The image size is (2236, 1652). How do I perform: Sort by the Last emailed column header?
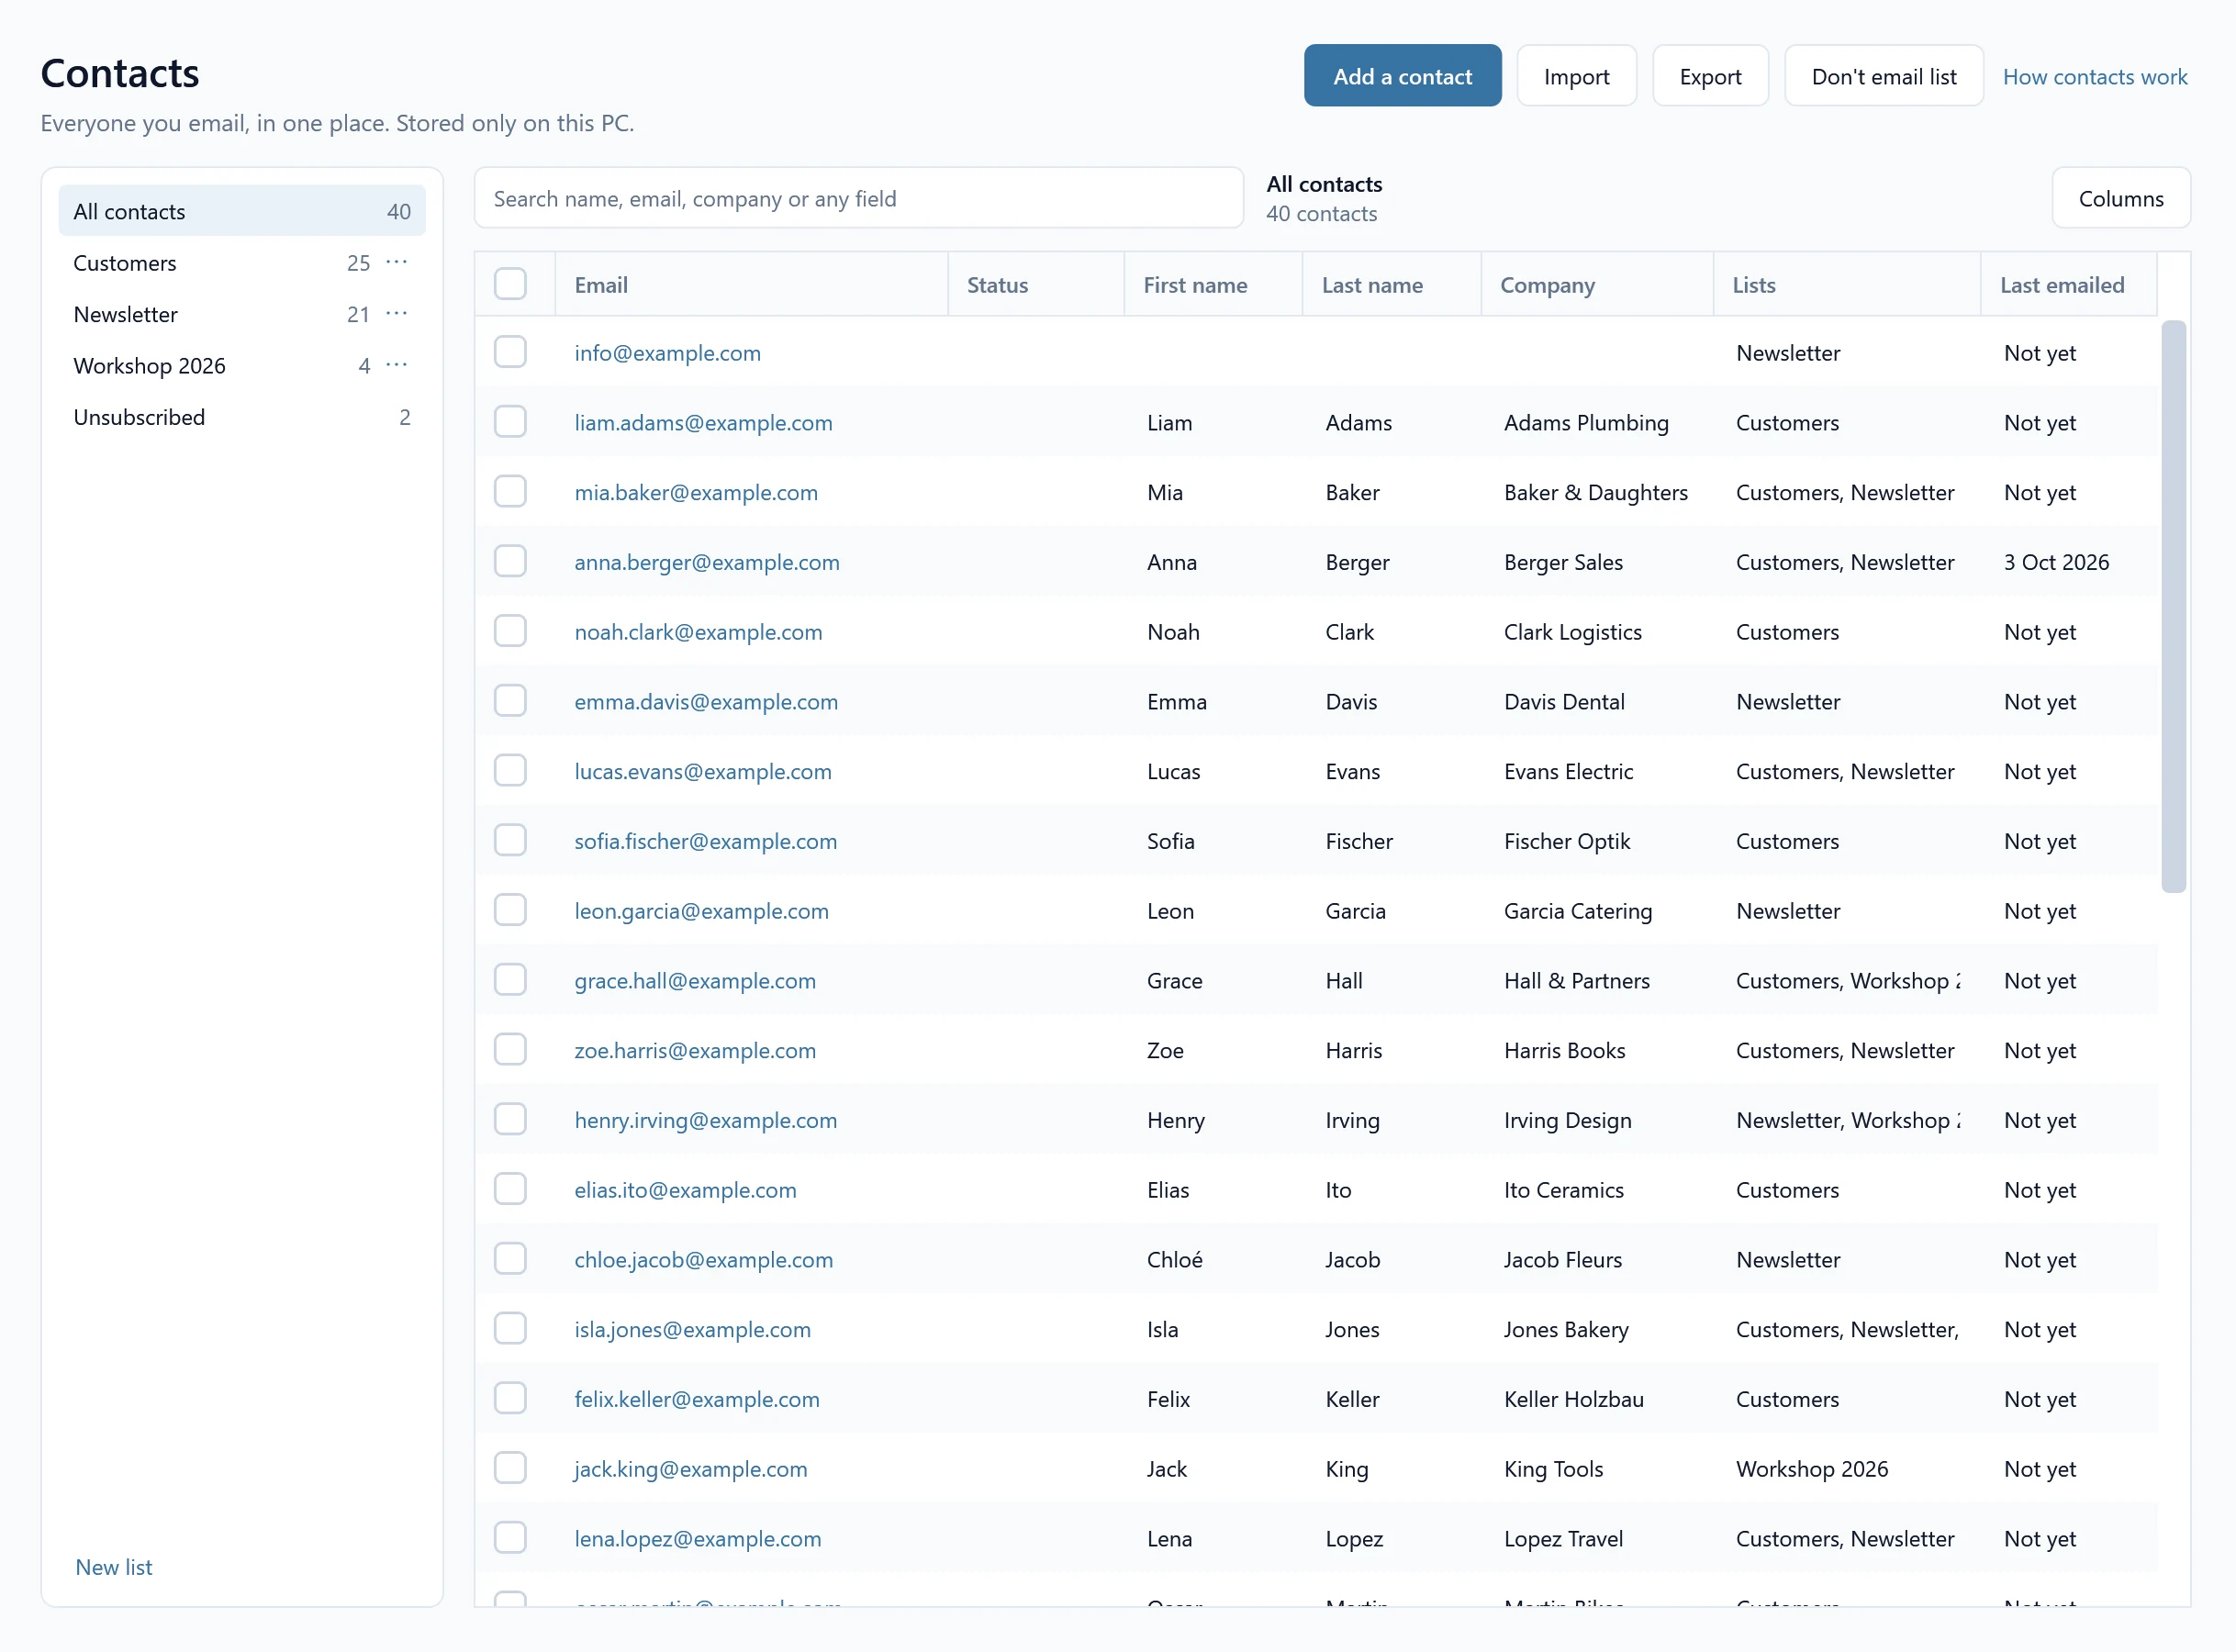tap(2068, 285)
